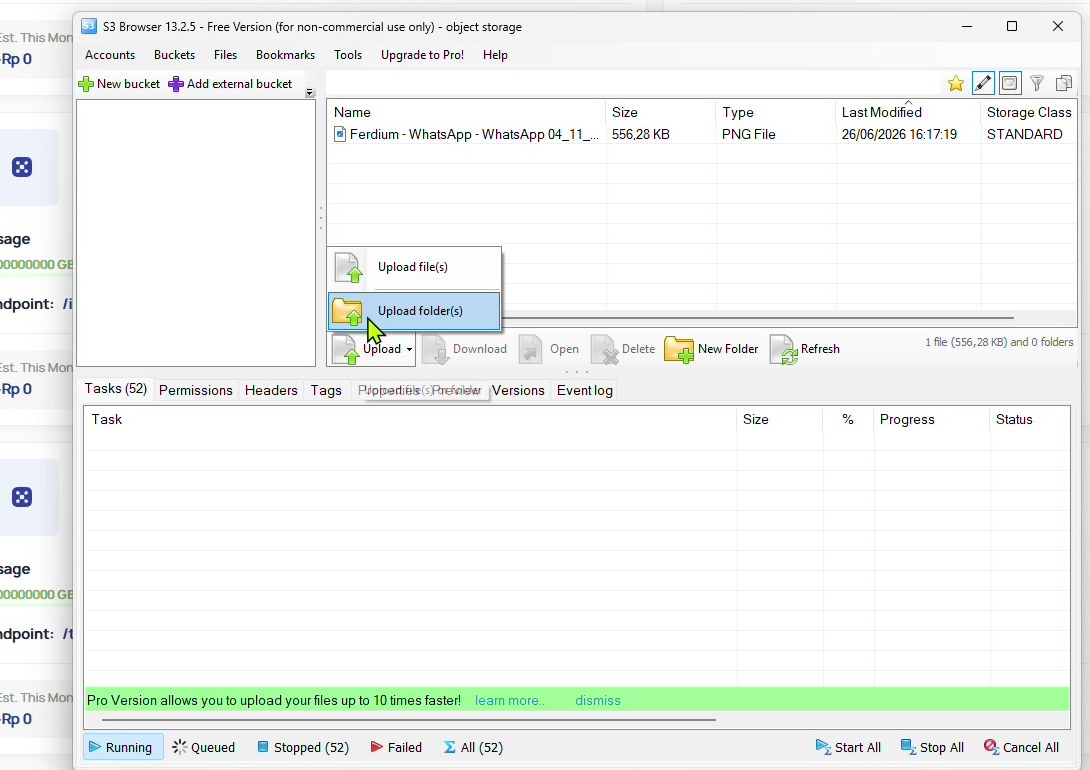Click the Start All button
This screenshot has width=1090, height=770.
tap(848, 748)
